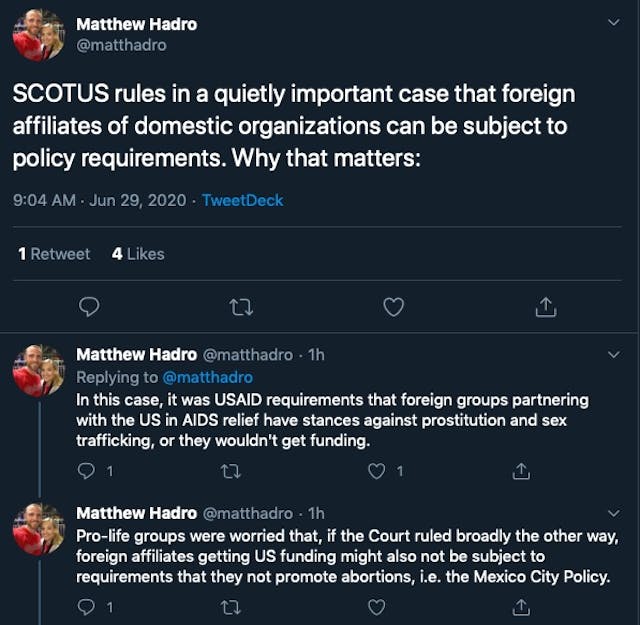Click the @matthadro mention after Replying to
This screenshot has width=640, height=625.
(206, 377)
